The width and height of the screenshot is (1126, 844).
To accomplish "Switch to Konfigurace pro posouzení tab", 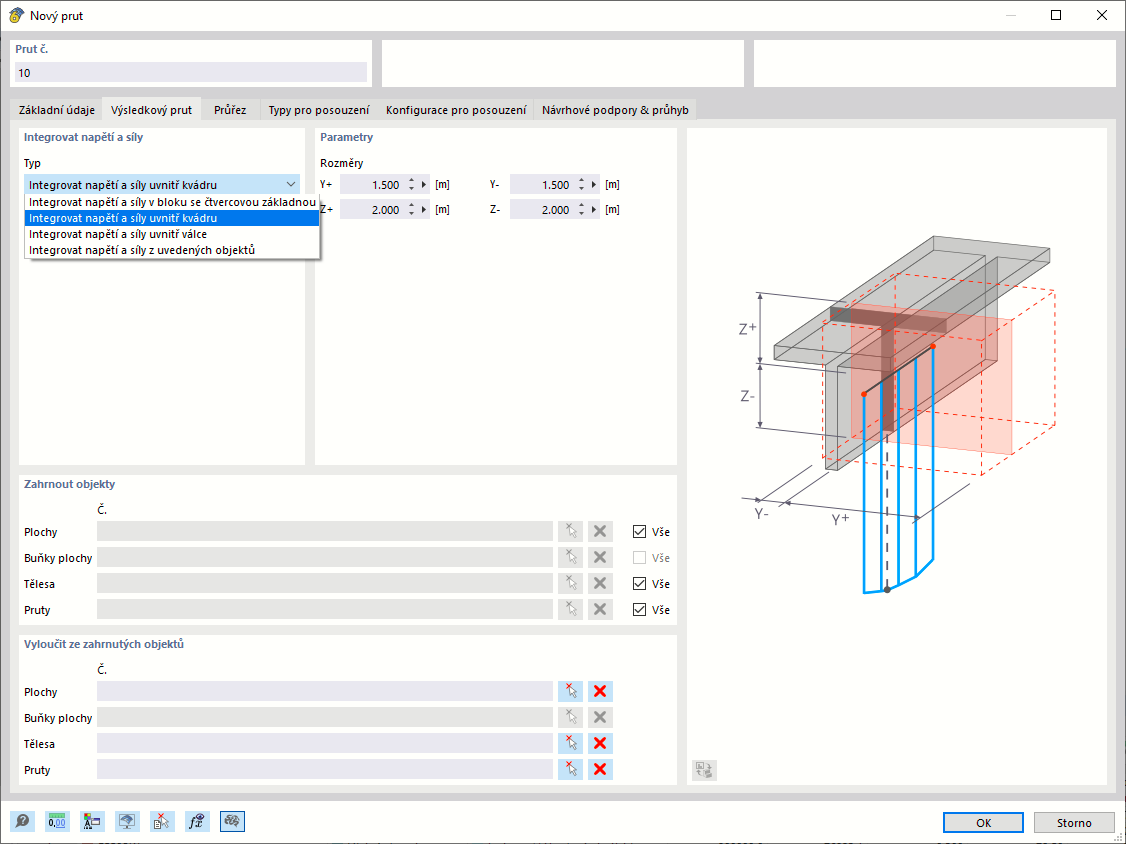I will click(456, 110).
